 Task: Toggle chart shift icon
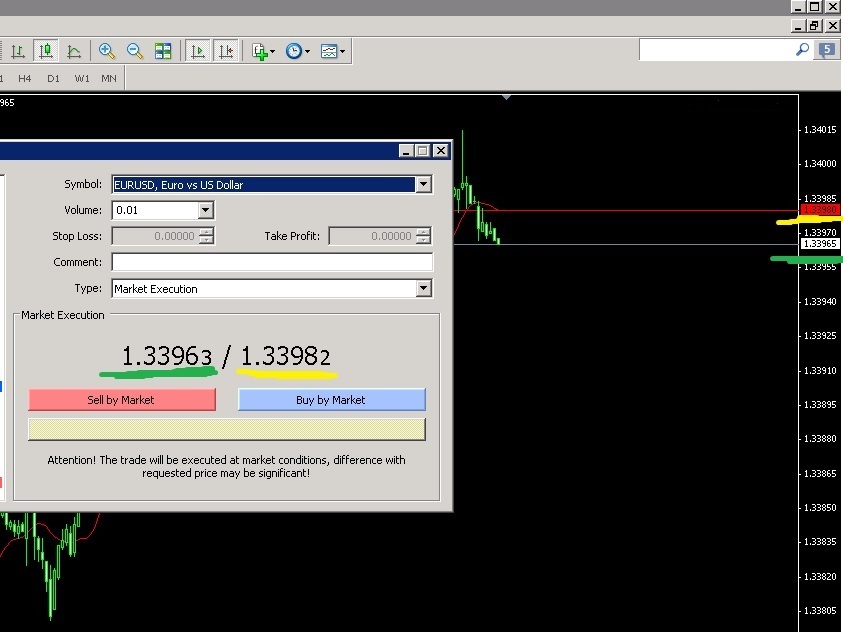click(226, 51)
